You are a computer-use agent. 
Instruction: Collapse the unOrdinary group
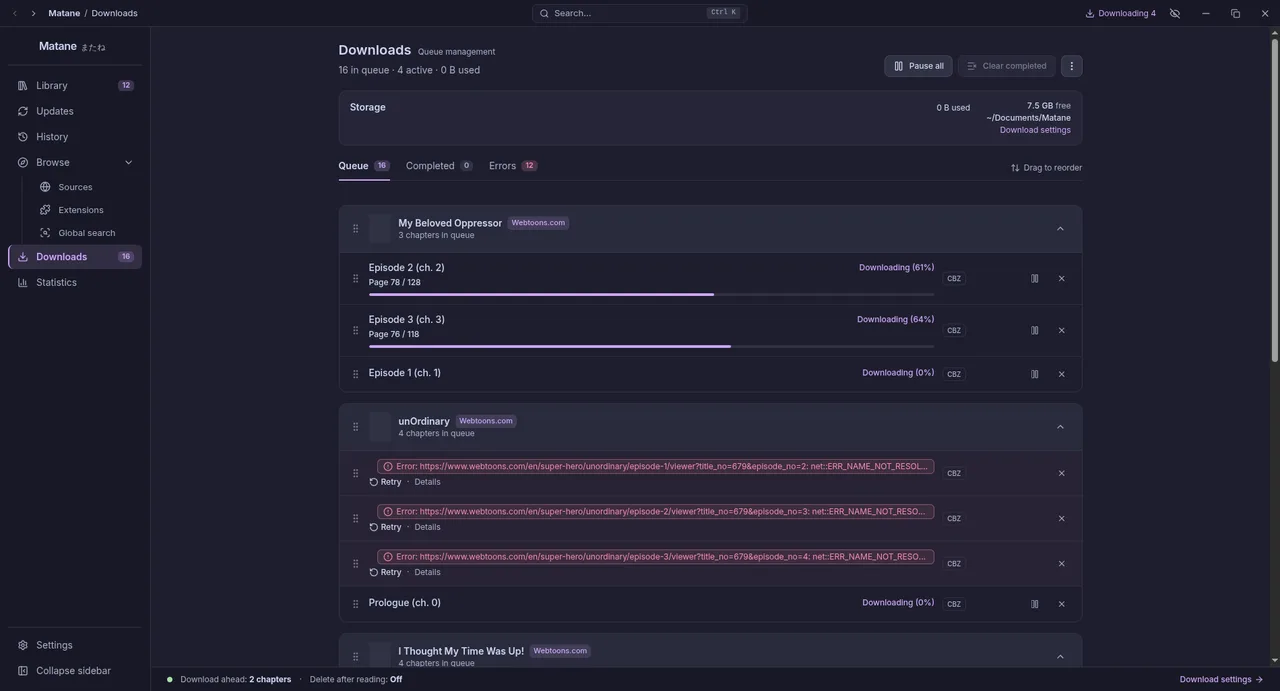(x=1061, y=427)
